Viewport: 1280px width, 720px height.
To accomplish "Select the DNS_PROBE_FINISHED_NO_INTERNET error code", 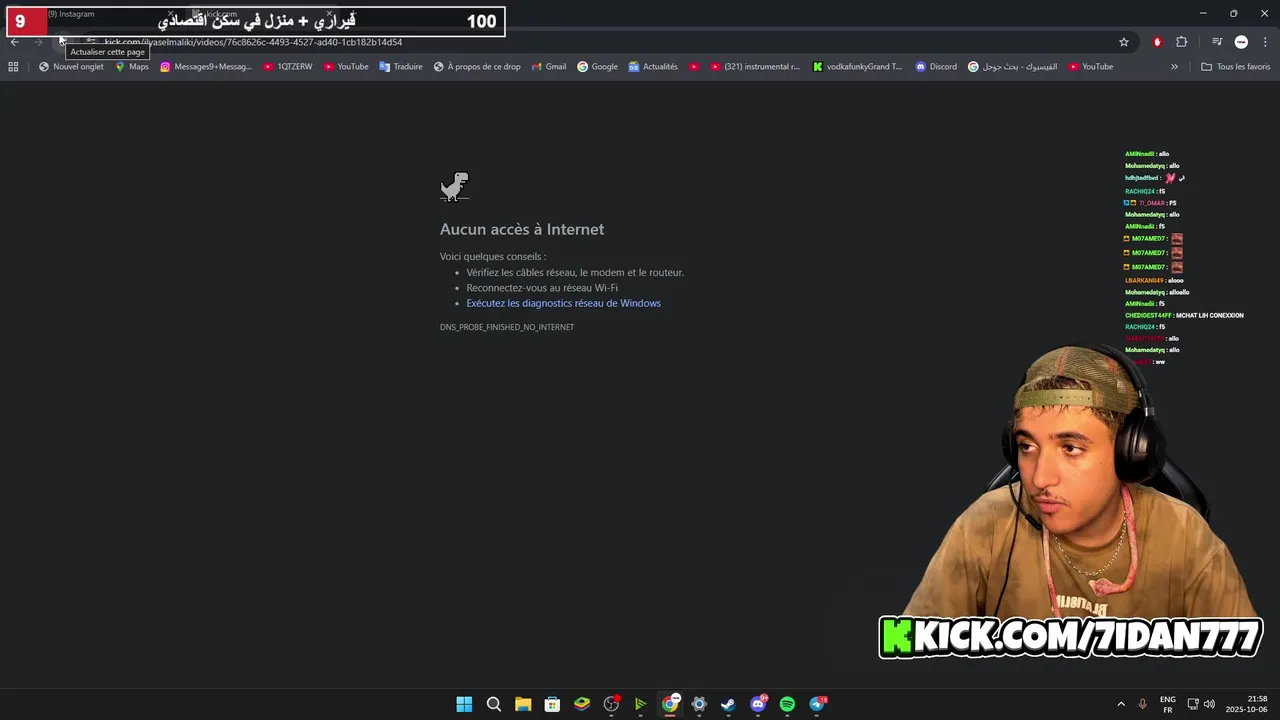I will click(x=507, y=327).
